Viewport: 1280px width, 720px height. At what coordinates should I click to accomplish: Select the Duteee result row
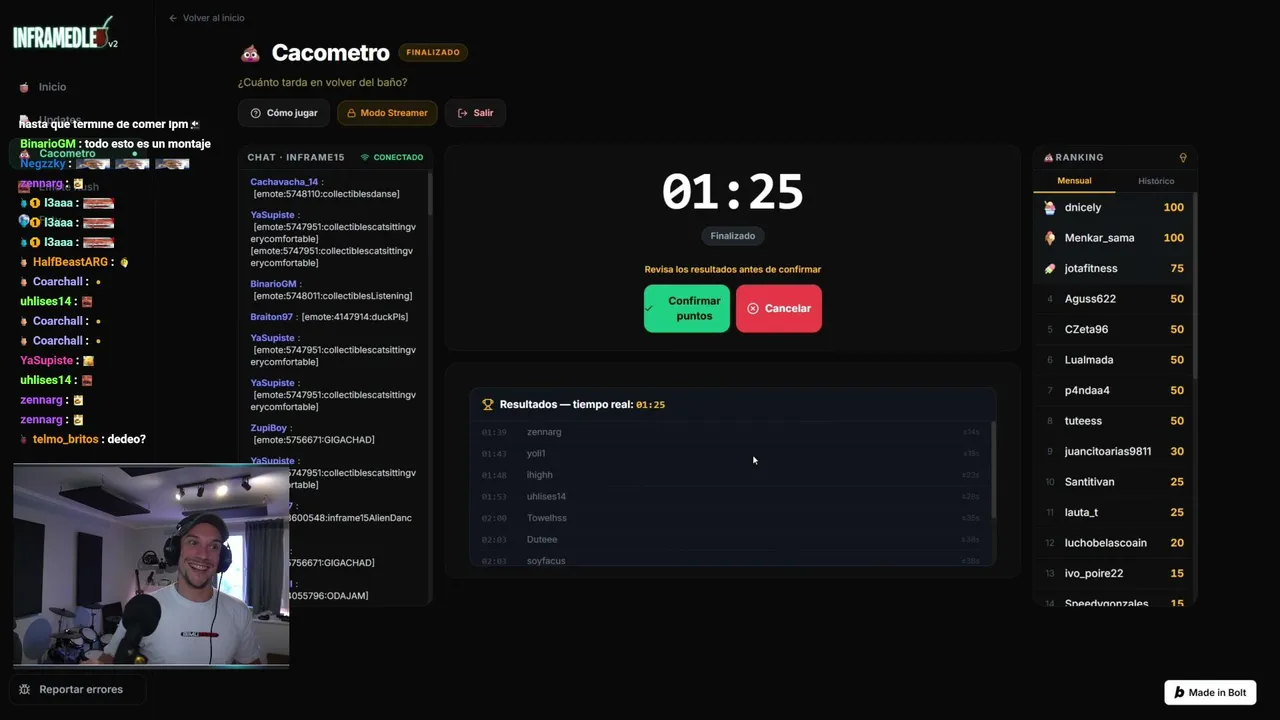[730, 540]
